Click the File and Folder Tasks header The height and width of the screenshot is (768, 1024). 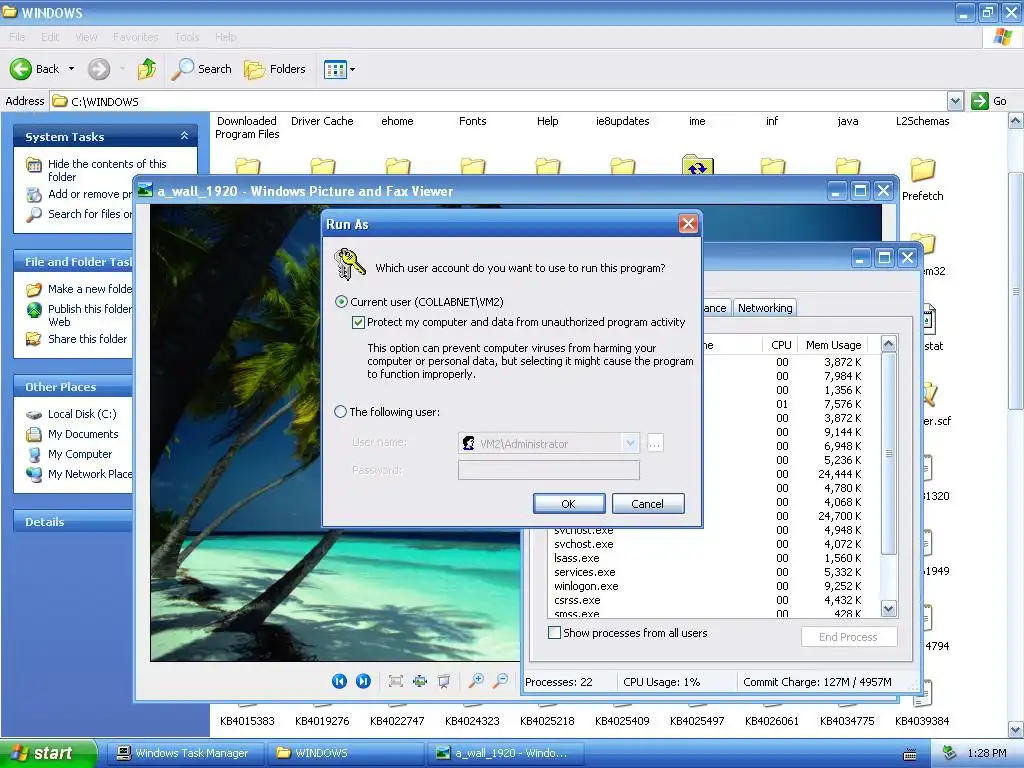point(73,262)
